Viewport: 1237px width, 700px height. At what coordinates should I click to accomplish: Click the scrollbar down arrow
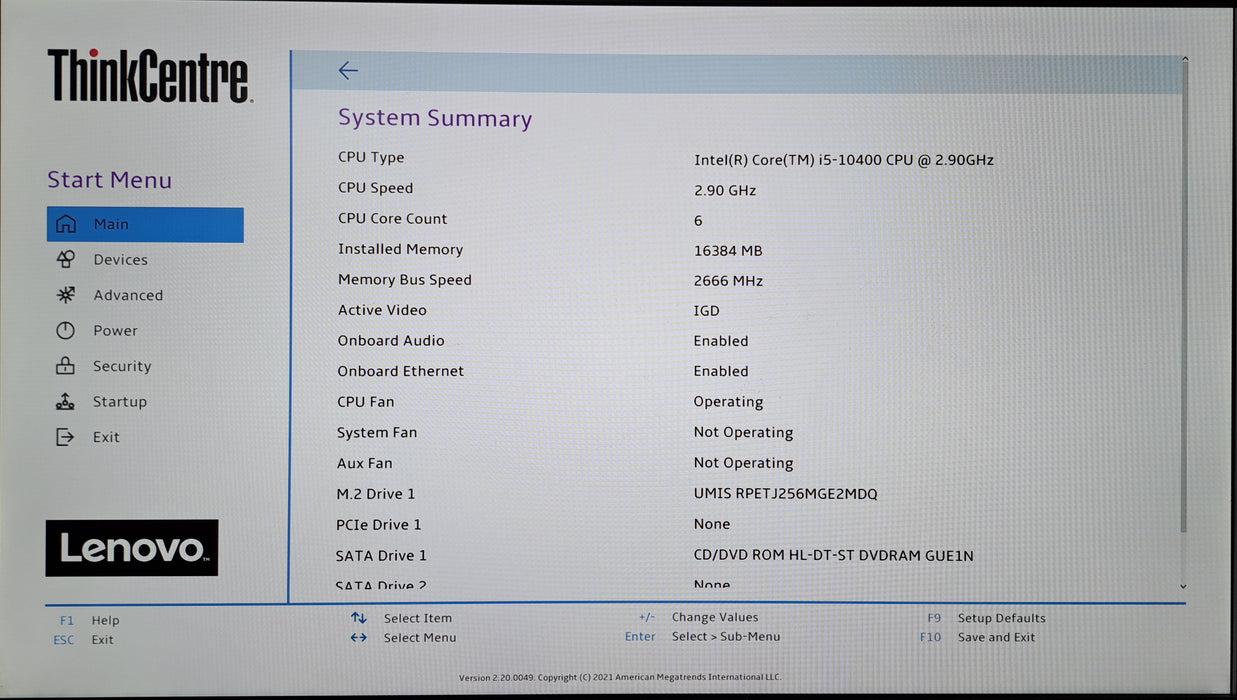(x=1184, y=587)
